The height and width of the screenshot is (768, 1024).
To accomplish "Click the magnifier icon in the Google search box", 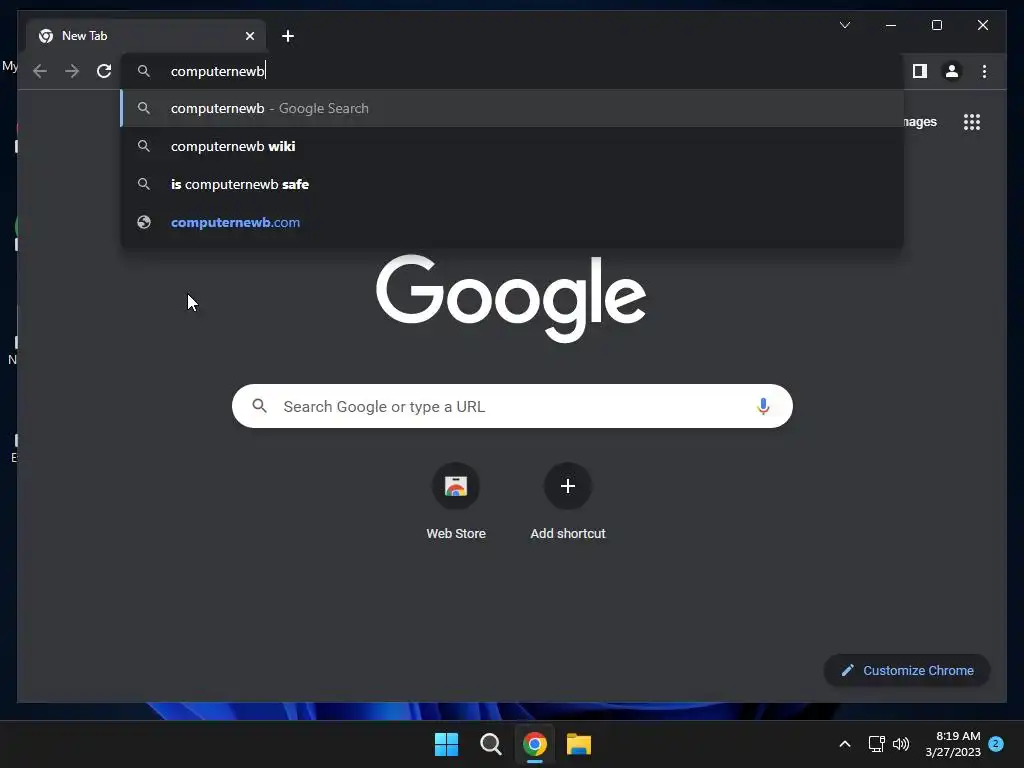I will tap(259, 406).
